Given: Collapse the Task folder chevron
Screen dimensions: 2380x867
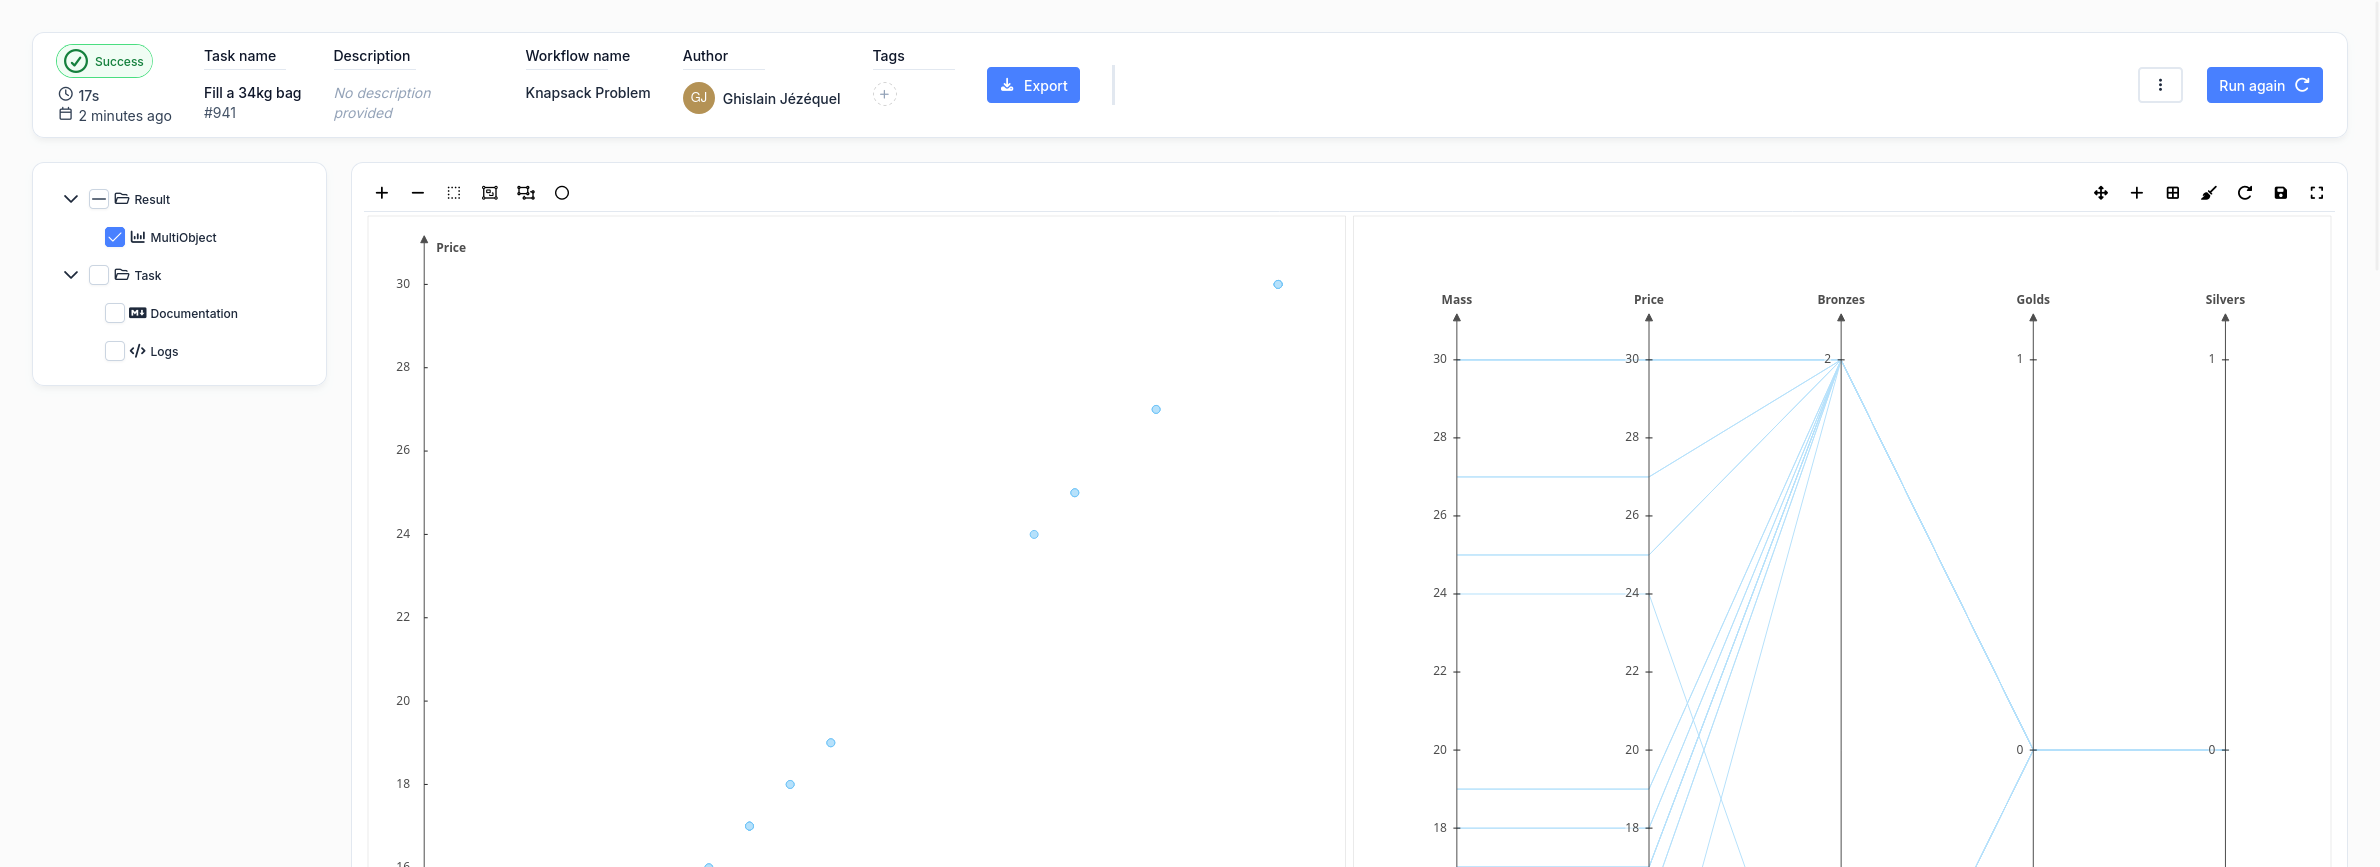Looking at the screenshot, I should point(71,275).
